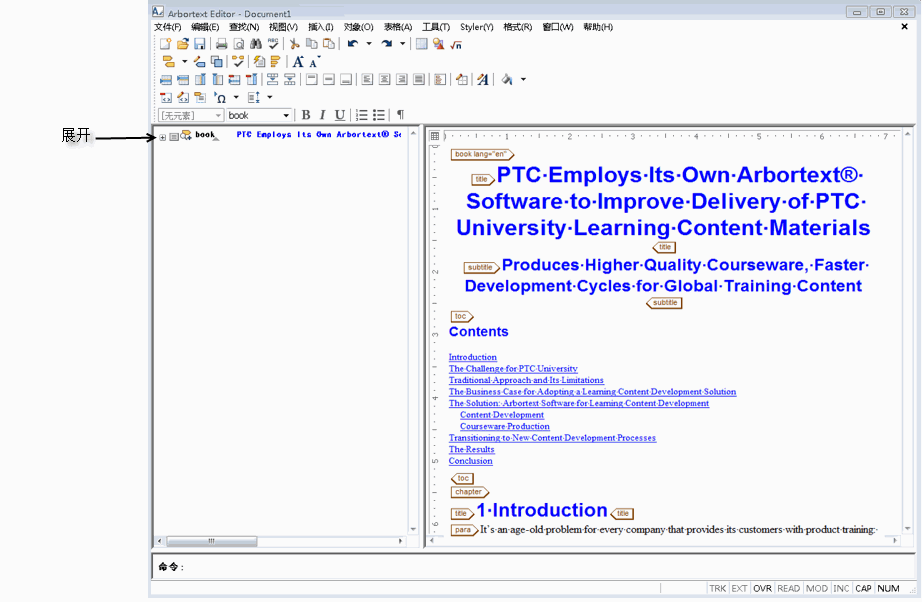
Task: Run spell check with the ABC checkmark icon
Action: pyautogui.click(x=273, y=44)
